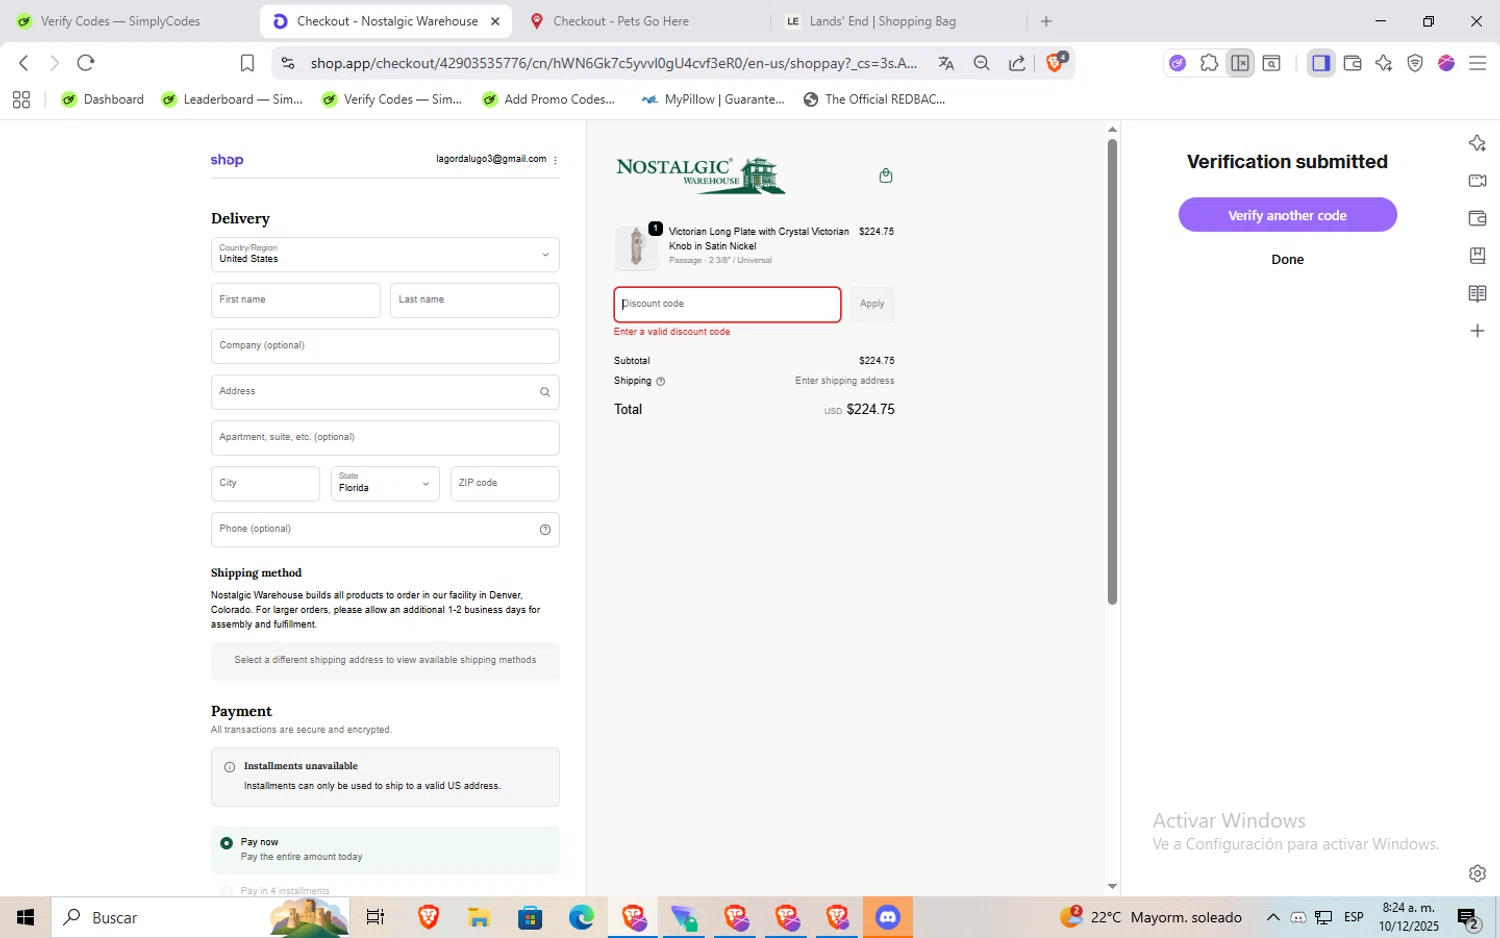The width and height of the screenshot is (1500, 938).
Task: Click the shop logo link
Action: click(x=227, y=160)
